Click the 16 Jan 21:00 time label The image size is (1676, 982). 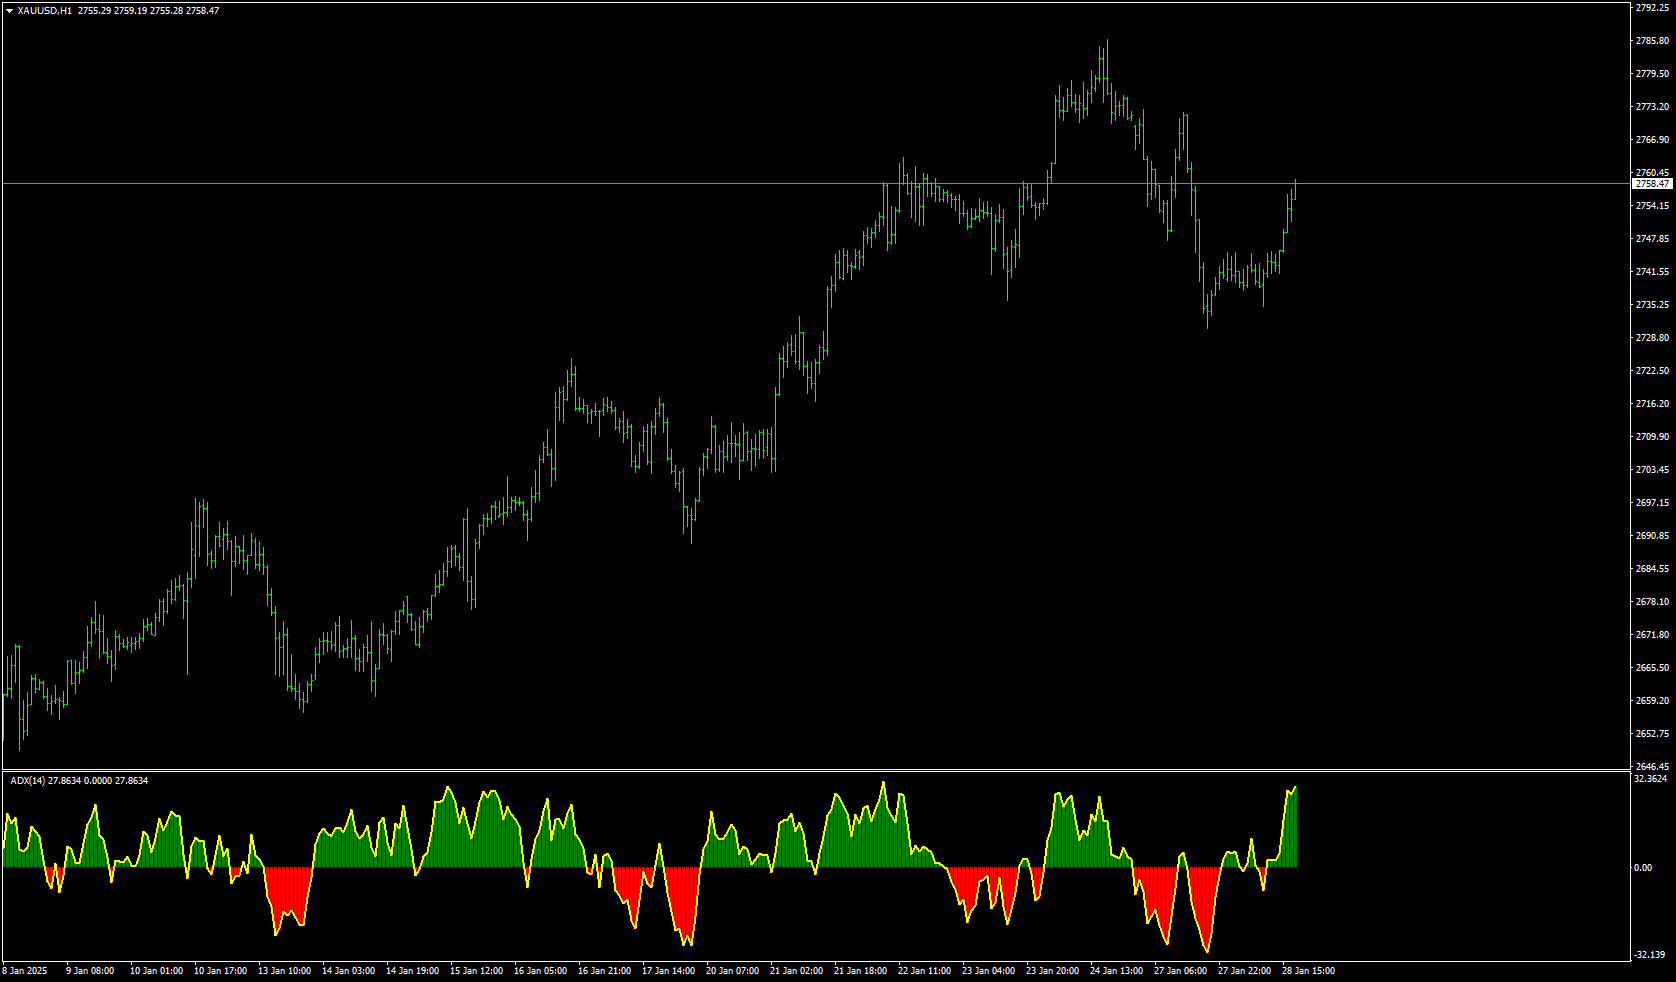click(x=604, y=970)
